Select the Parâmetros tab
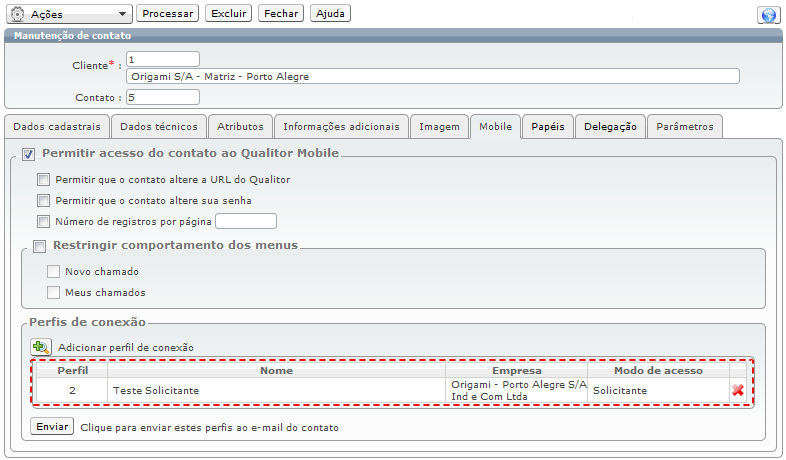 [x=685, y=127]
